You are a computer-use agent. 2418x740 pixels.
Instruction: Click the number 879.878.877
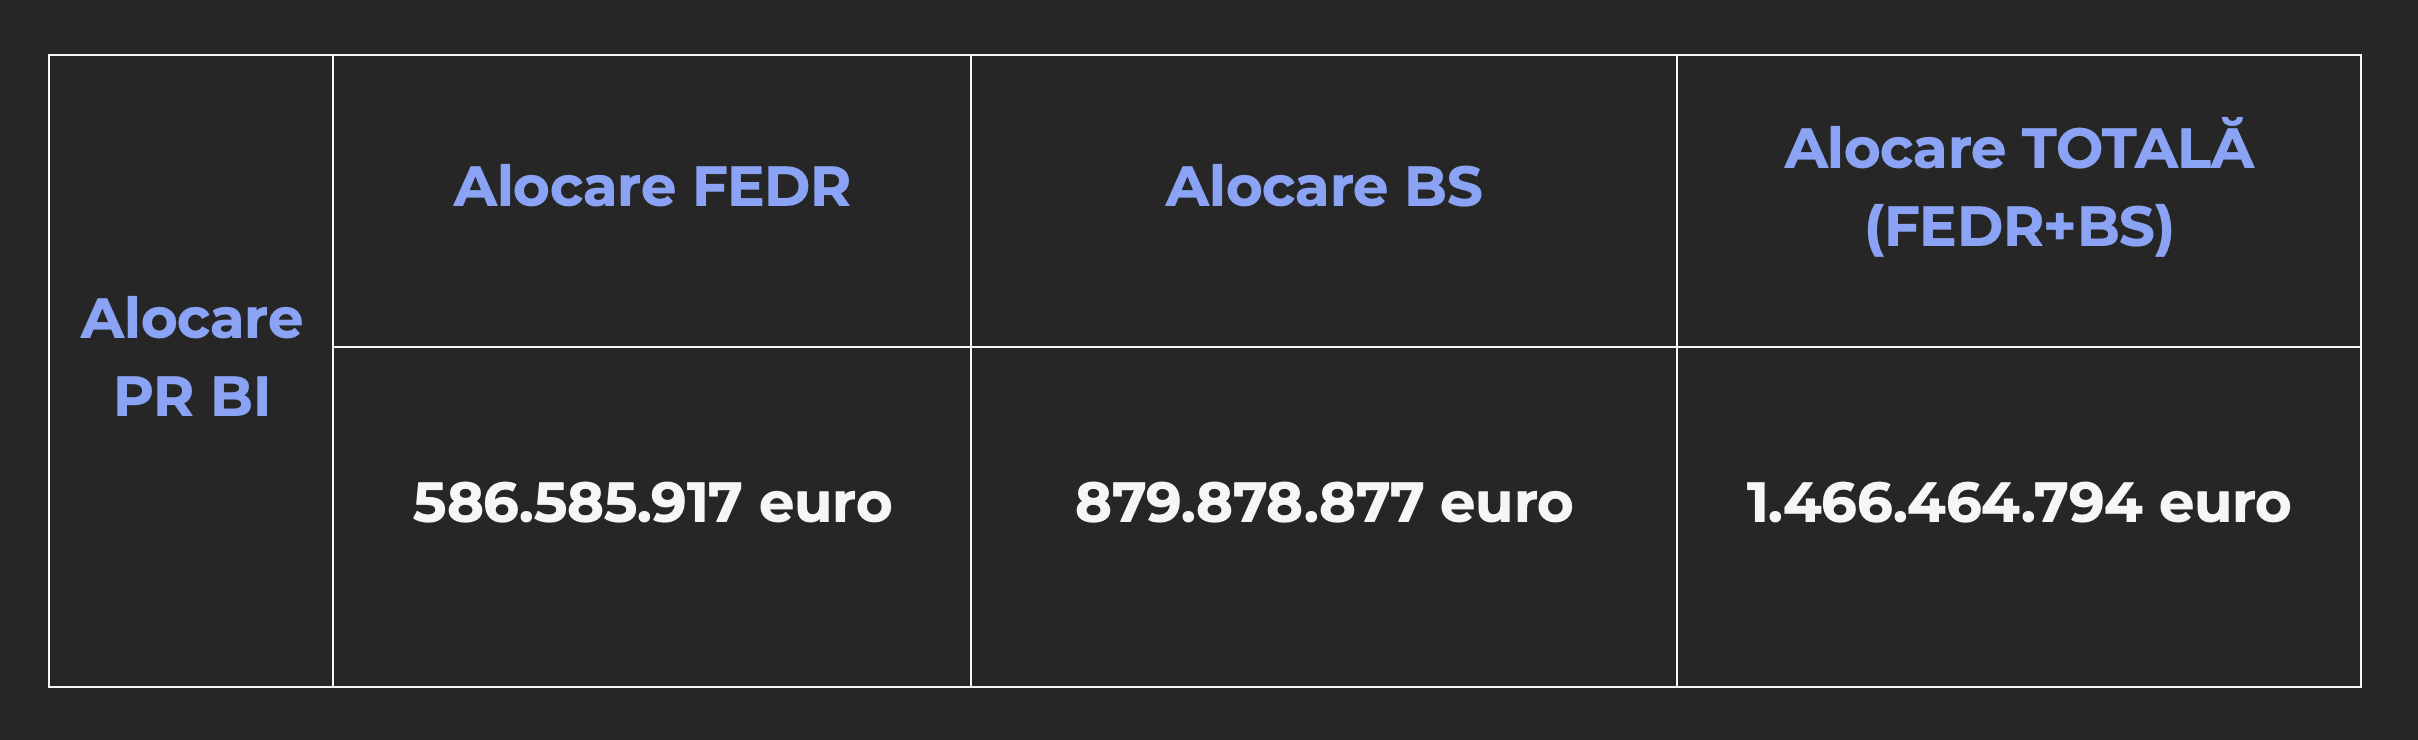1249,502
